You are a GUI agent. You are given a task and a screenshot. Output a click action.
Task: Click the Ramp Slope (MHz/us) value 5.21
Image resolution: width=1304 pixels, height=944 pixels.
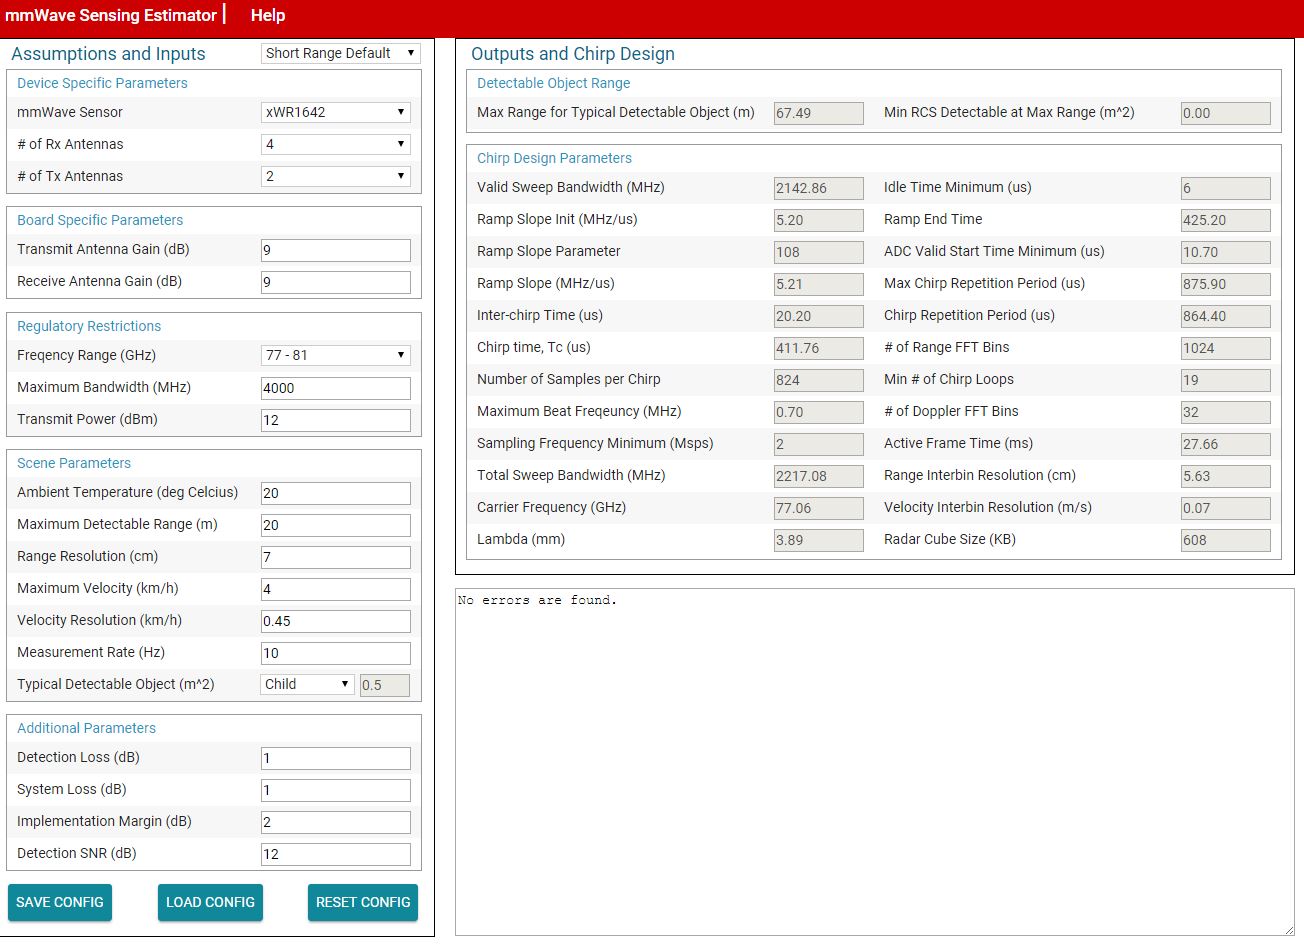point(819,284)
